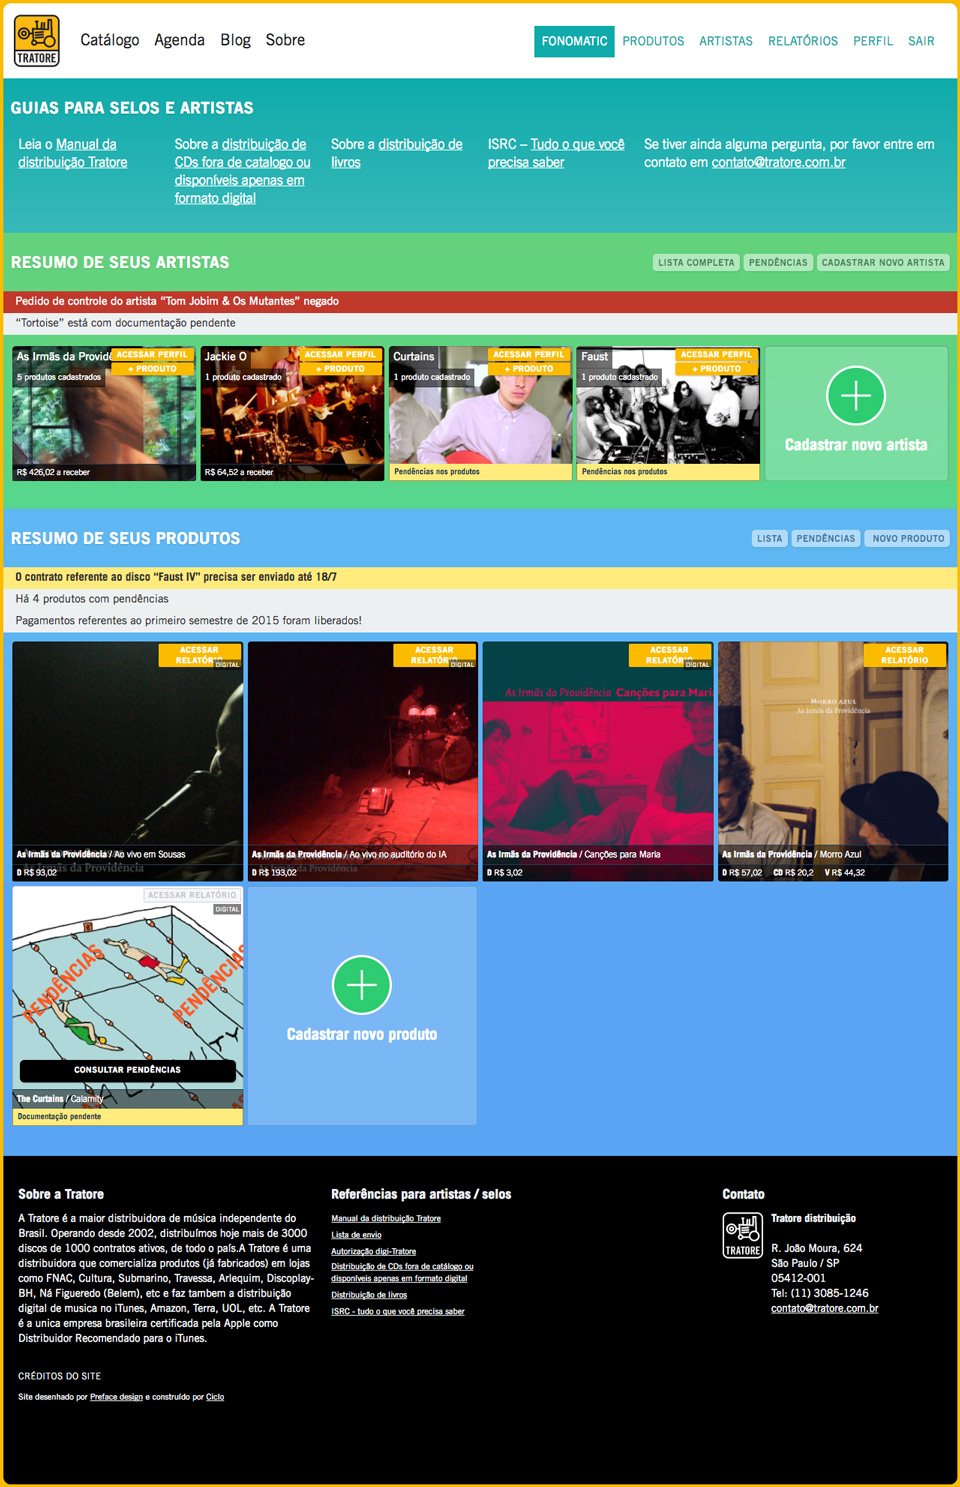
Task: Click the Cadastrar novo artista label
Action: [856, 445]
